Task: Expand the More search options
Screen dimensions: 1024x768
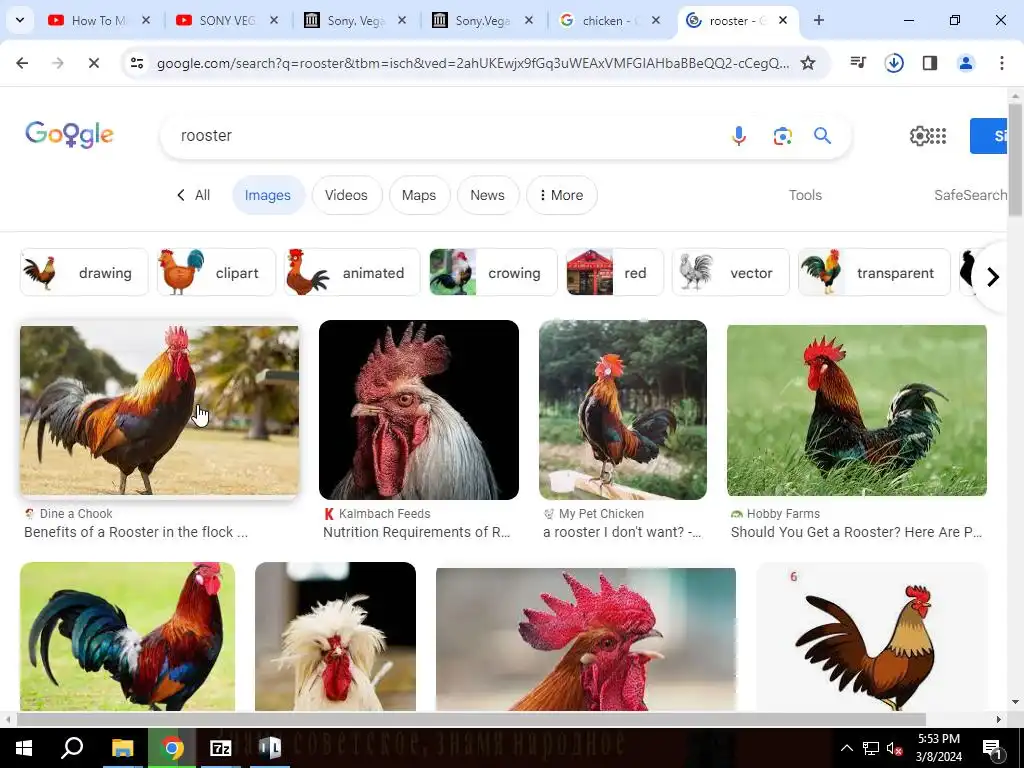Action: (x=562, y=195)
